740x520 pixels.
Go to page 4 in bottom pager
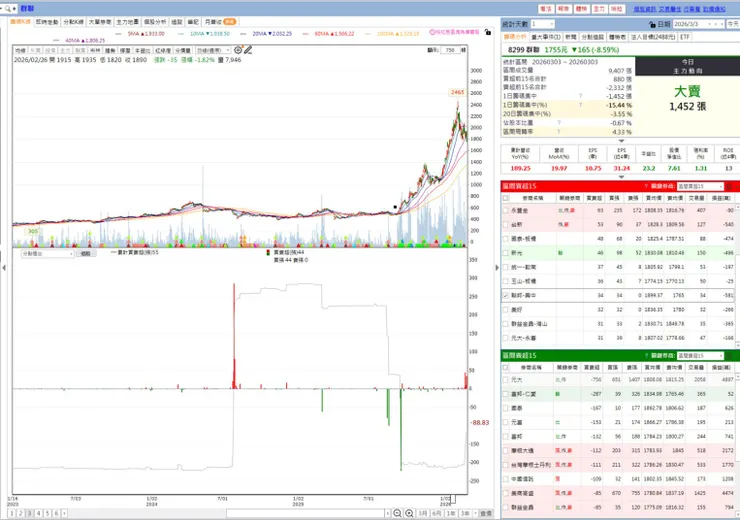click(x=39, y=513)
